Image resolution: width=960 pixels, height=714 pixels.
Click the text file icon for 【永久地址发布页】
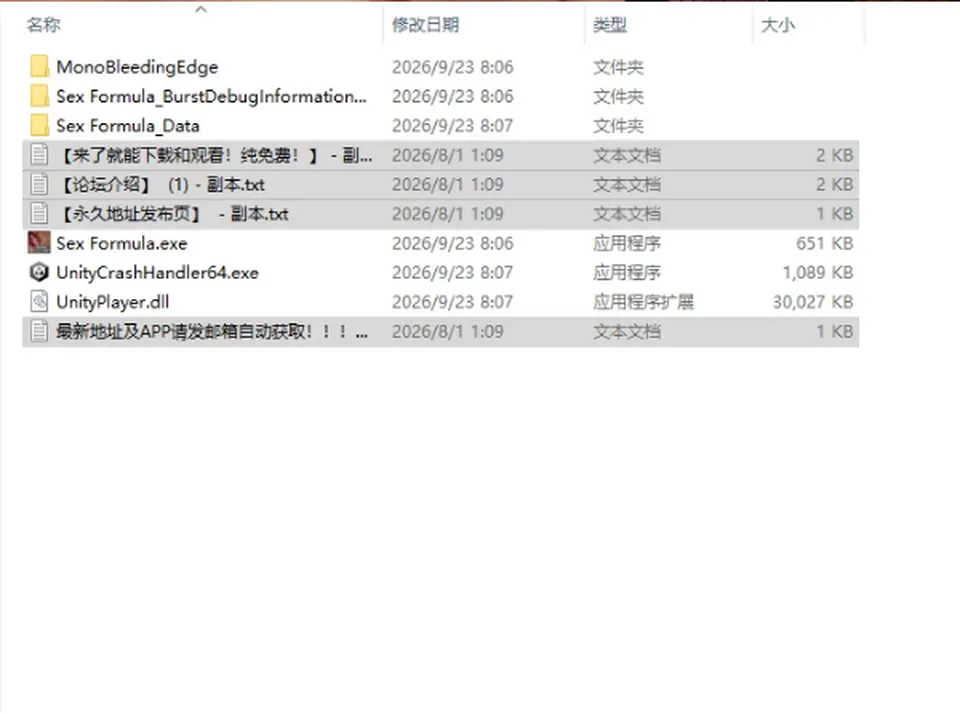point(39,213)
